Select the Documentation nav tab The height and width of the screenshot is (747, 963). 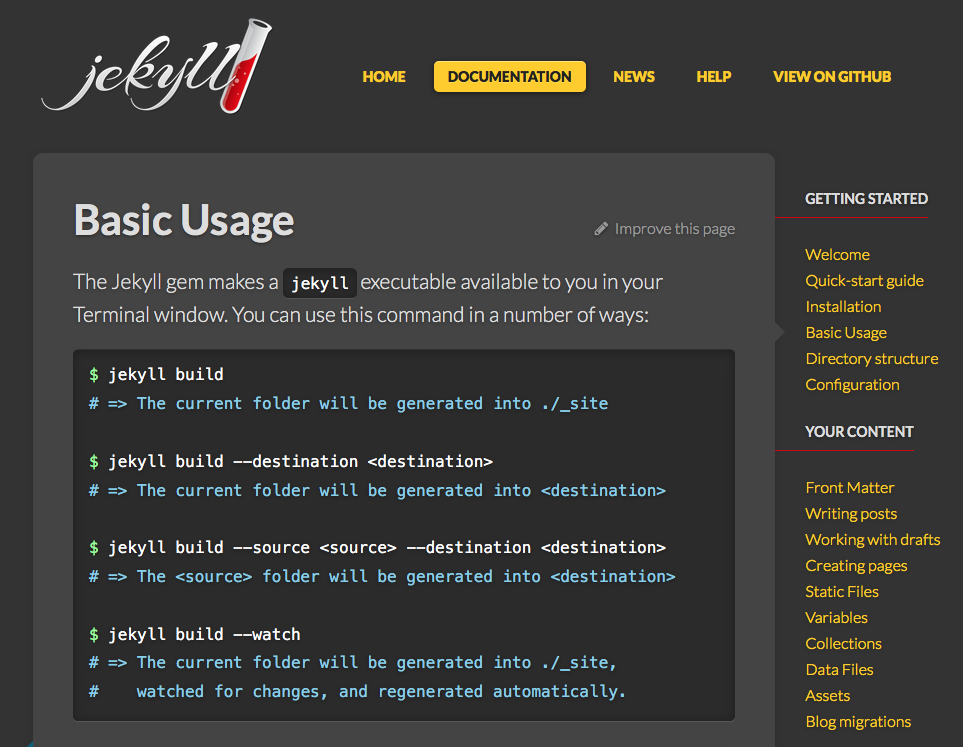(510, 77)
